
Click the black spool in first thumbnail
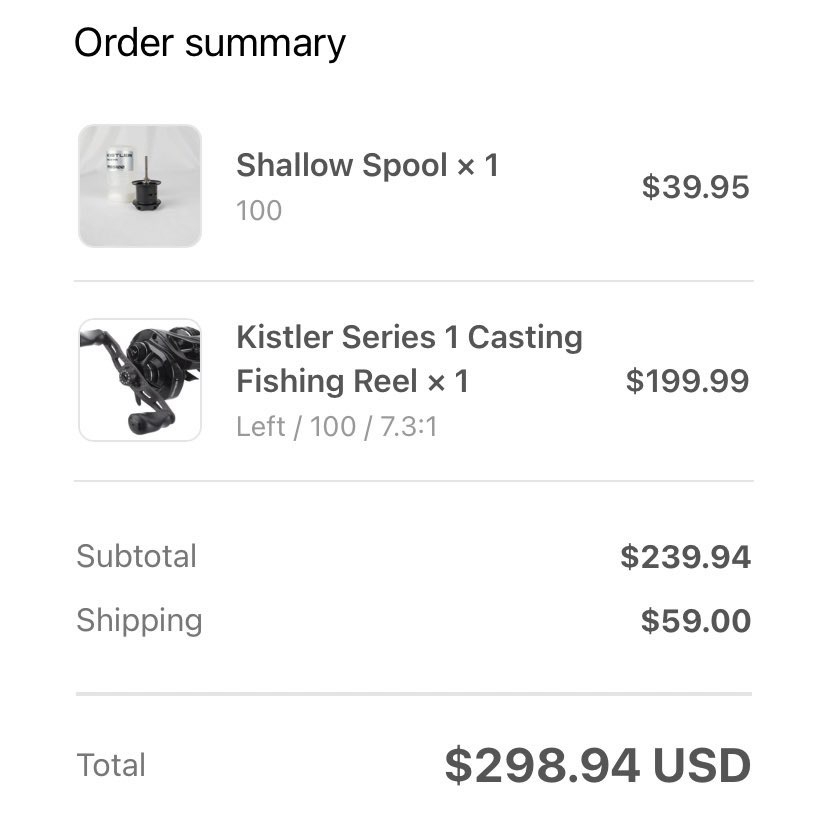coord(146,194)
